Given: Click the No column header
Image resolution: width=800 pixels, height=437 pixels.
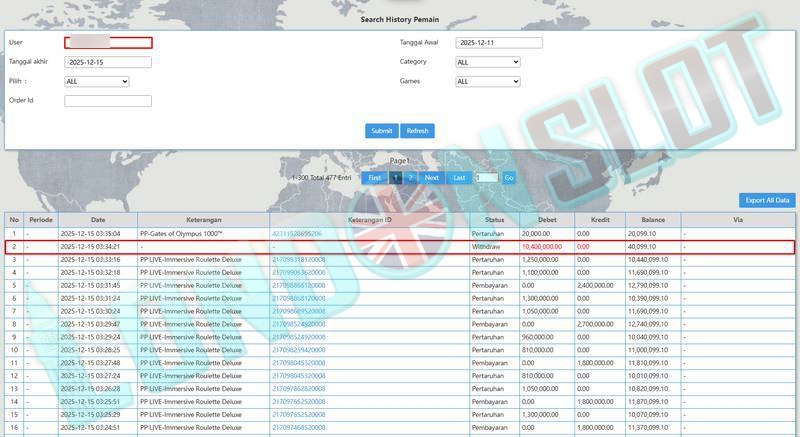Looking at the screenshot, I should click(14, 220).
